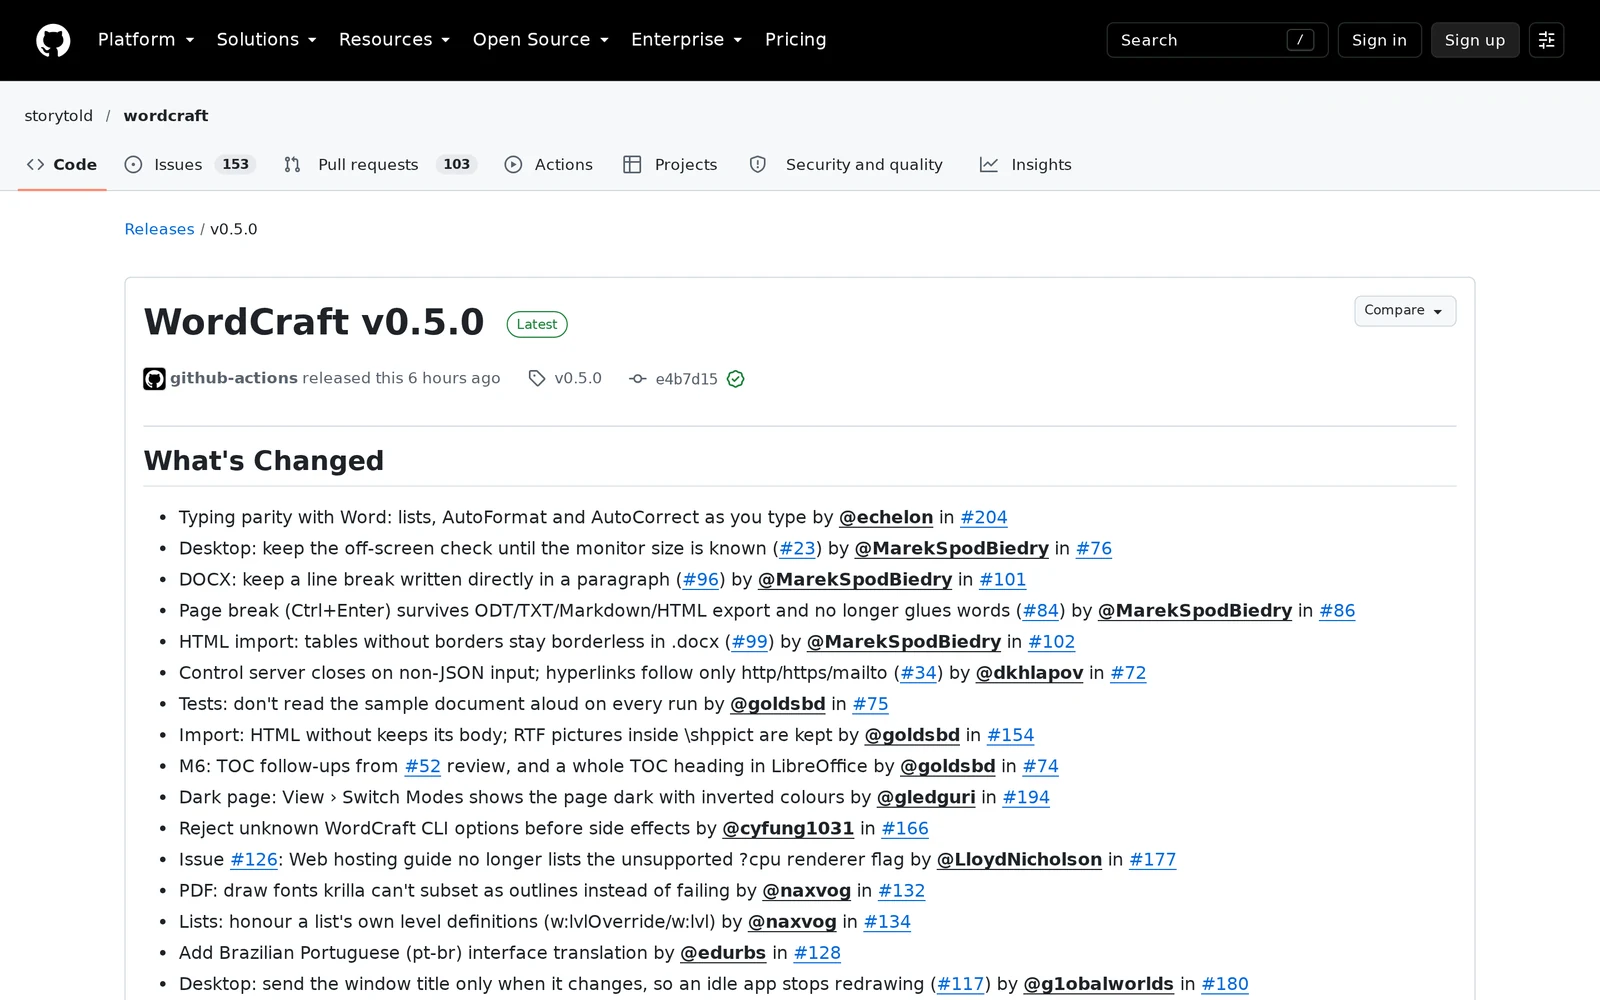
Task: Open pull request #180 link
Action: pos(1225,984)
